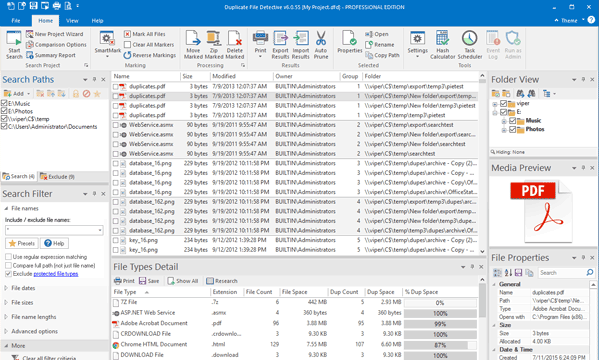Mark All Files in results
This screenshot has width=601, height=360.
coord(145,34)
